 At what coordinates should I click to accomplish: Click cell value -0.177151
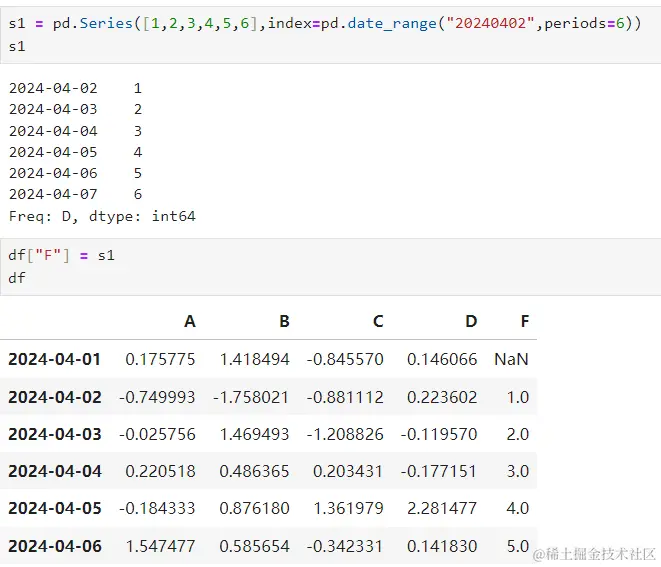439,471
